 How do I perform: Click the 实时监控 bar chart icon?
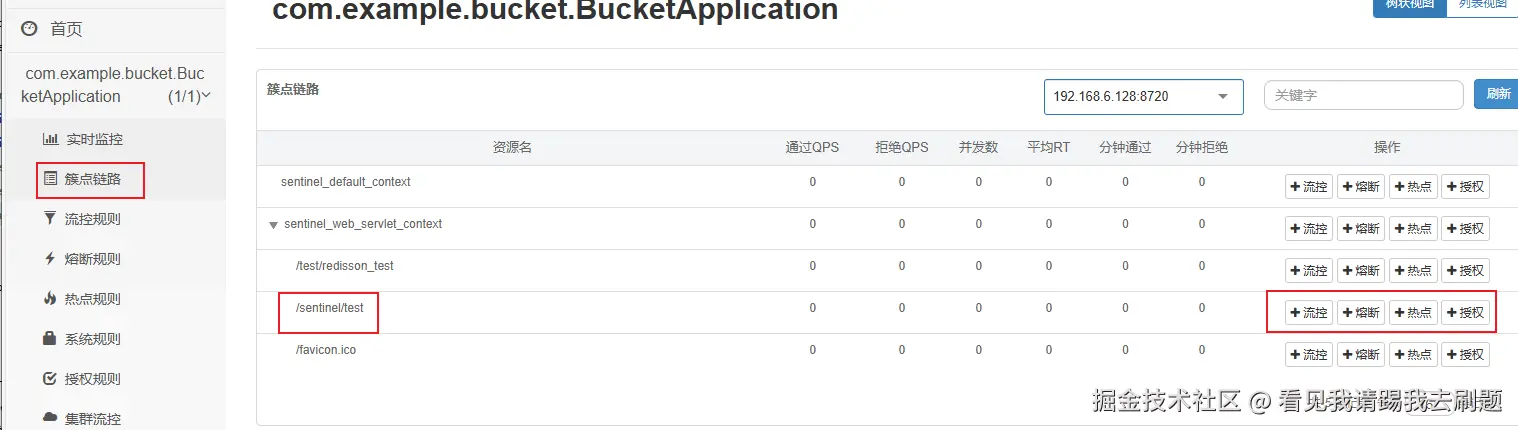pos(50,139)
